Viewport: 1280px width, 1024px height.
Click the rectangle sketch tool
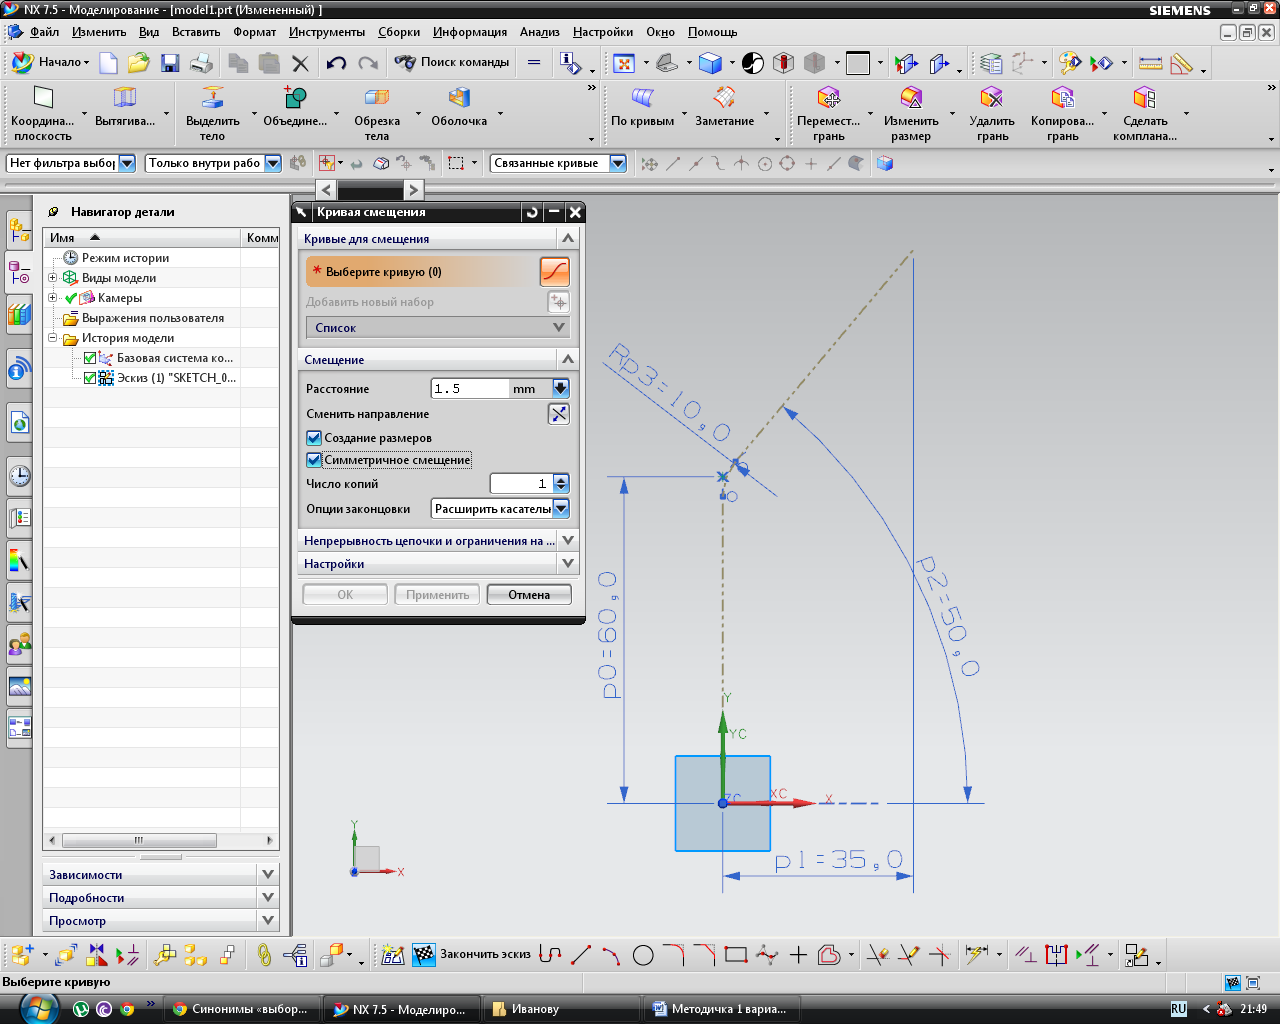(736, 955)
